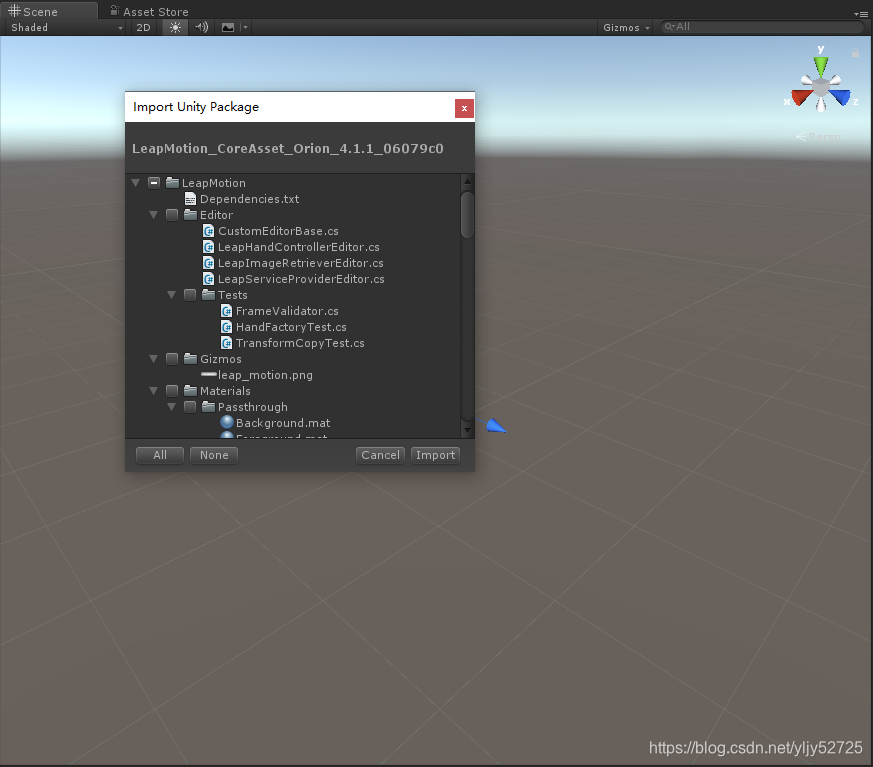Toggle the Materials folder checkbox
The width and height of the screenshot is (873, 767).
coord(172,391)
